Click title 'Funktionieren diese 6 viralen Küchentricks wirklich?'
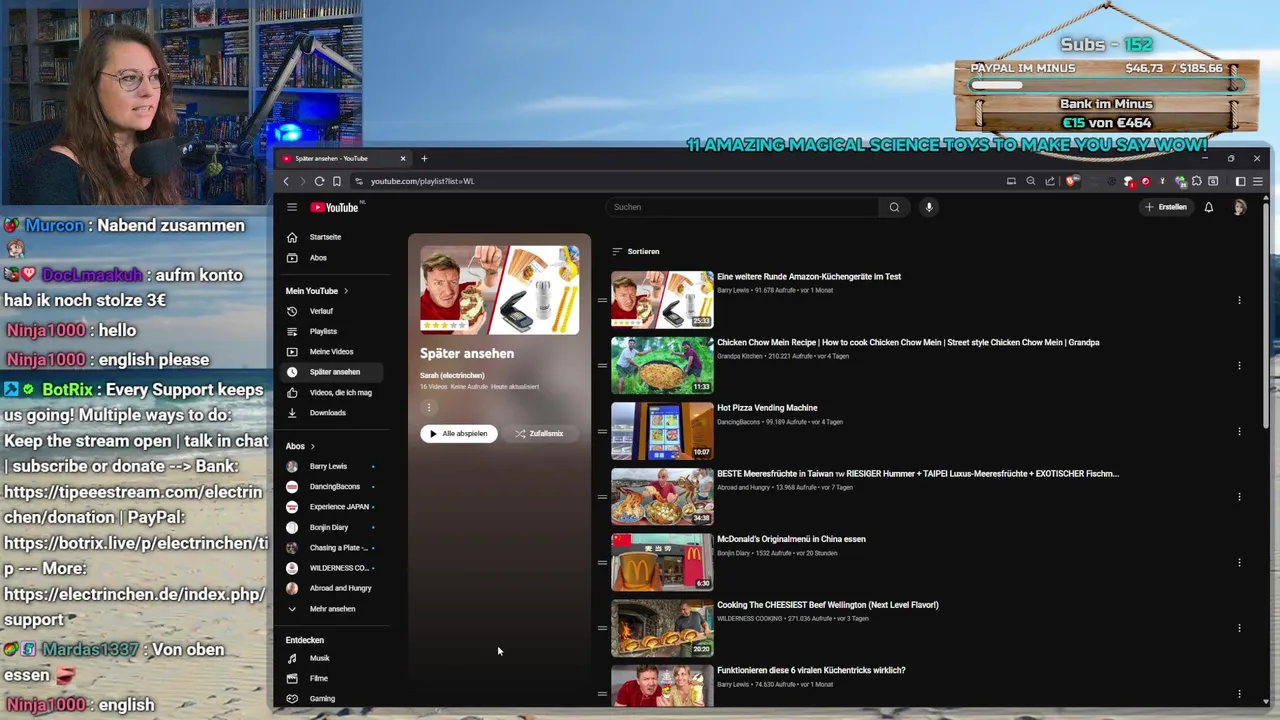Viewport: 1280px width, 720px height. pyautogui.click(x=811, y=670)
